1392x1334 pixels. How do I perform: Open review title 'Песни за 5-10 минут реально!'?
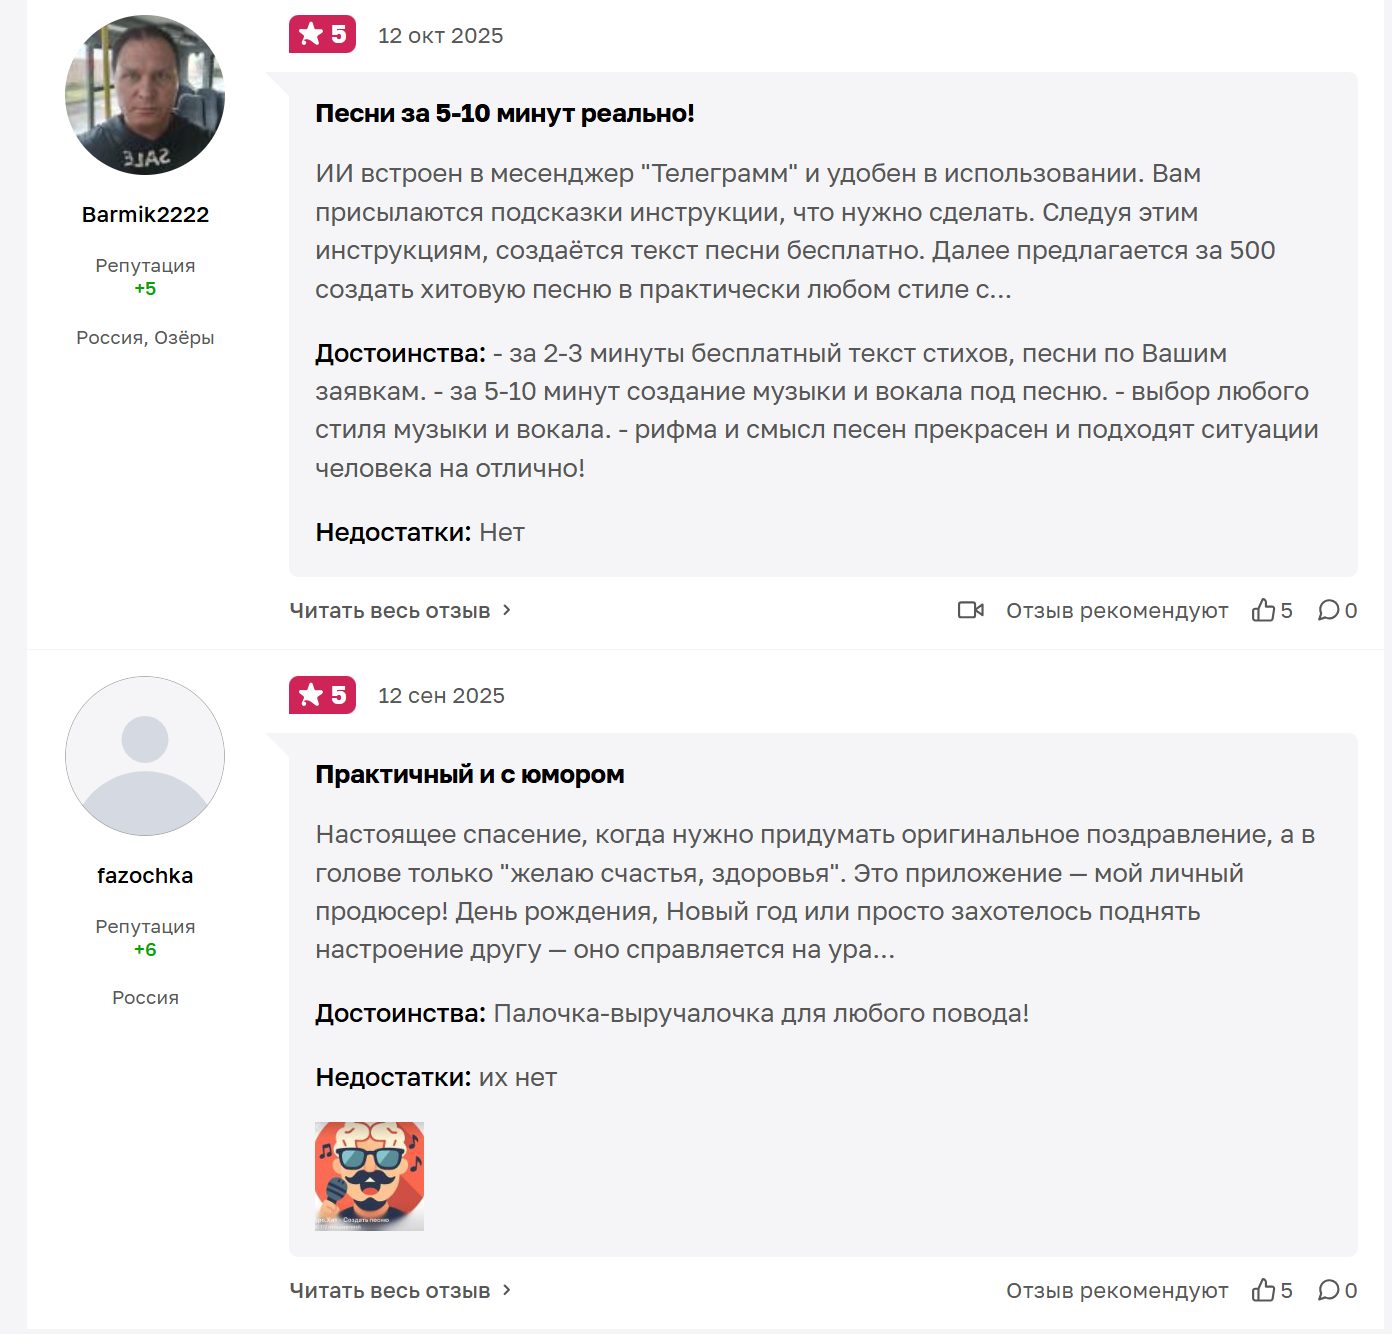pos(504,114)
